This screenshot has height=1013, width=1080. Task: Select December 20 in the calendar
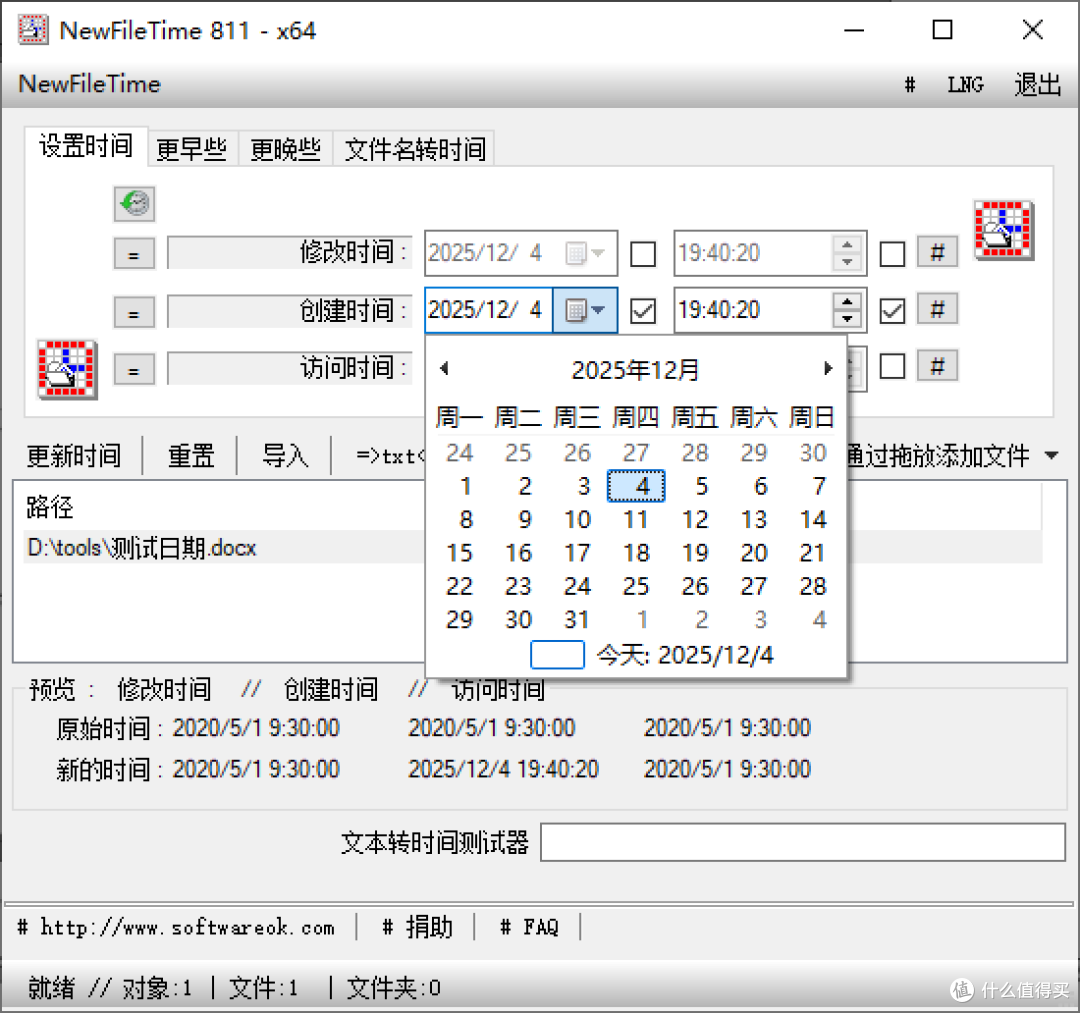tap(754, 553)
